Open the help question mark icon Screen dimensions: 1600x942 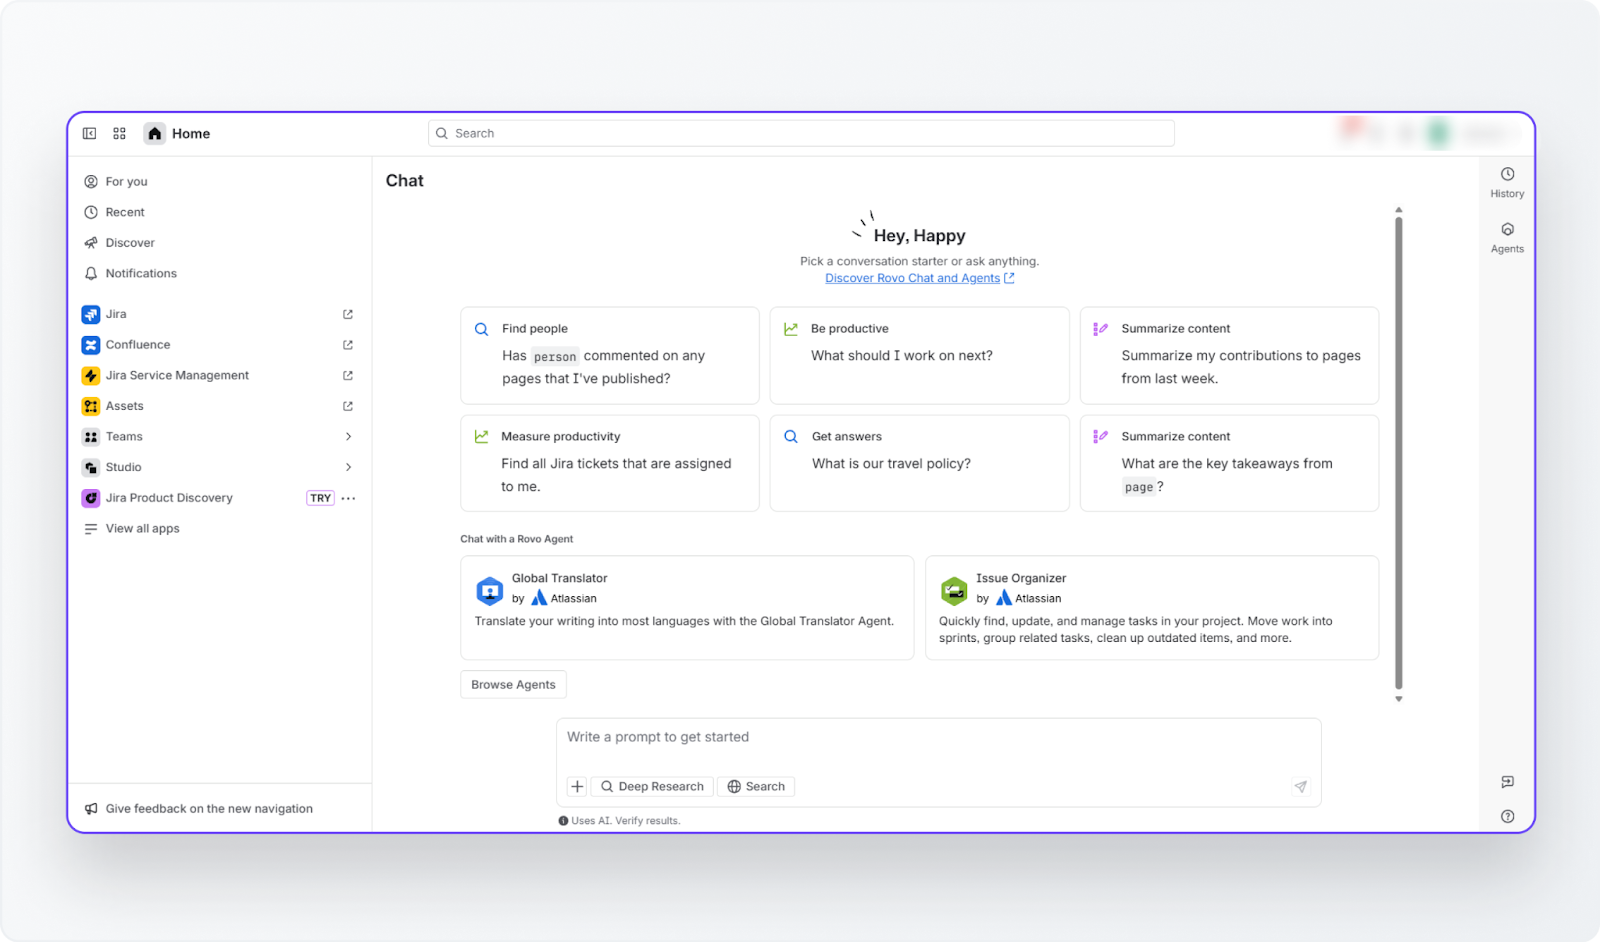point(1507,816)
